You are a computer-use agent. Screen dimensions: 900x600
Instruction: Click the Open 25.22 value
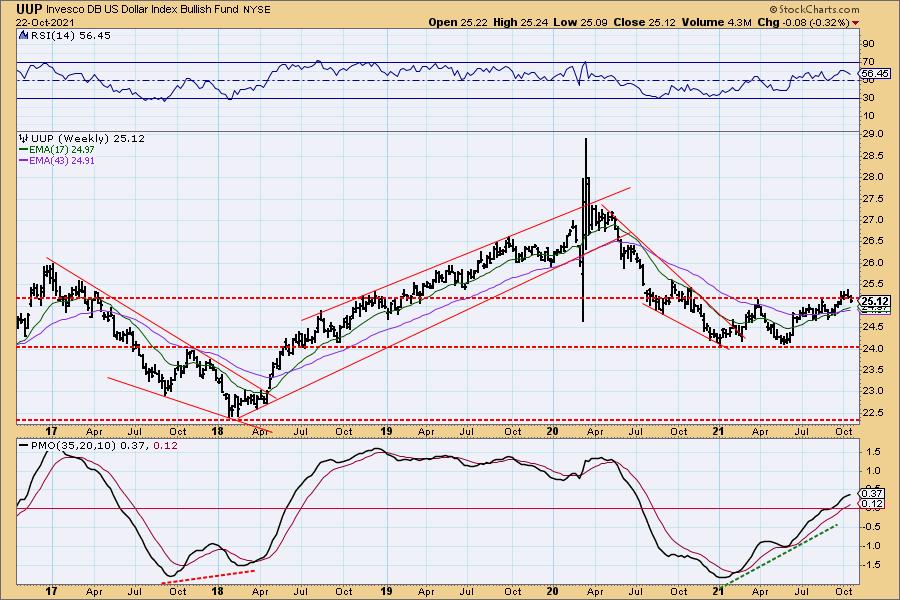(457, 22)
